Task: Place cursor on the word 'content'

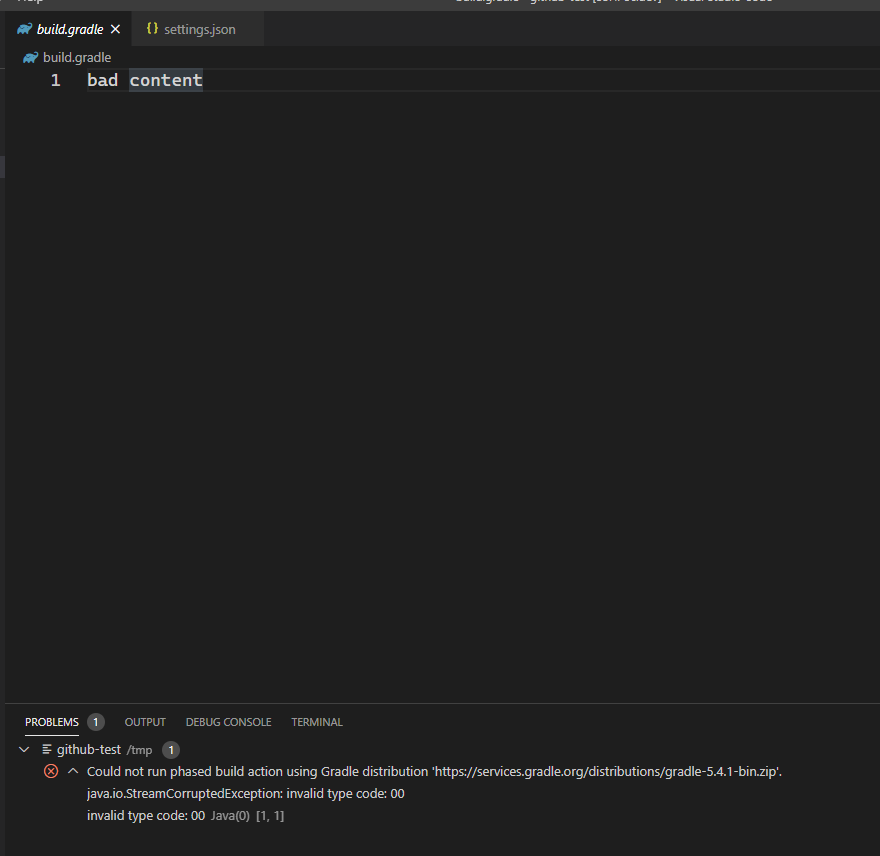Action: pyautogui.click(x=166, y=80)
